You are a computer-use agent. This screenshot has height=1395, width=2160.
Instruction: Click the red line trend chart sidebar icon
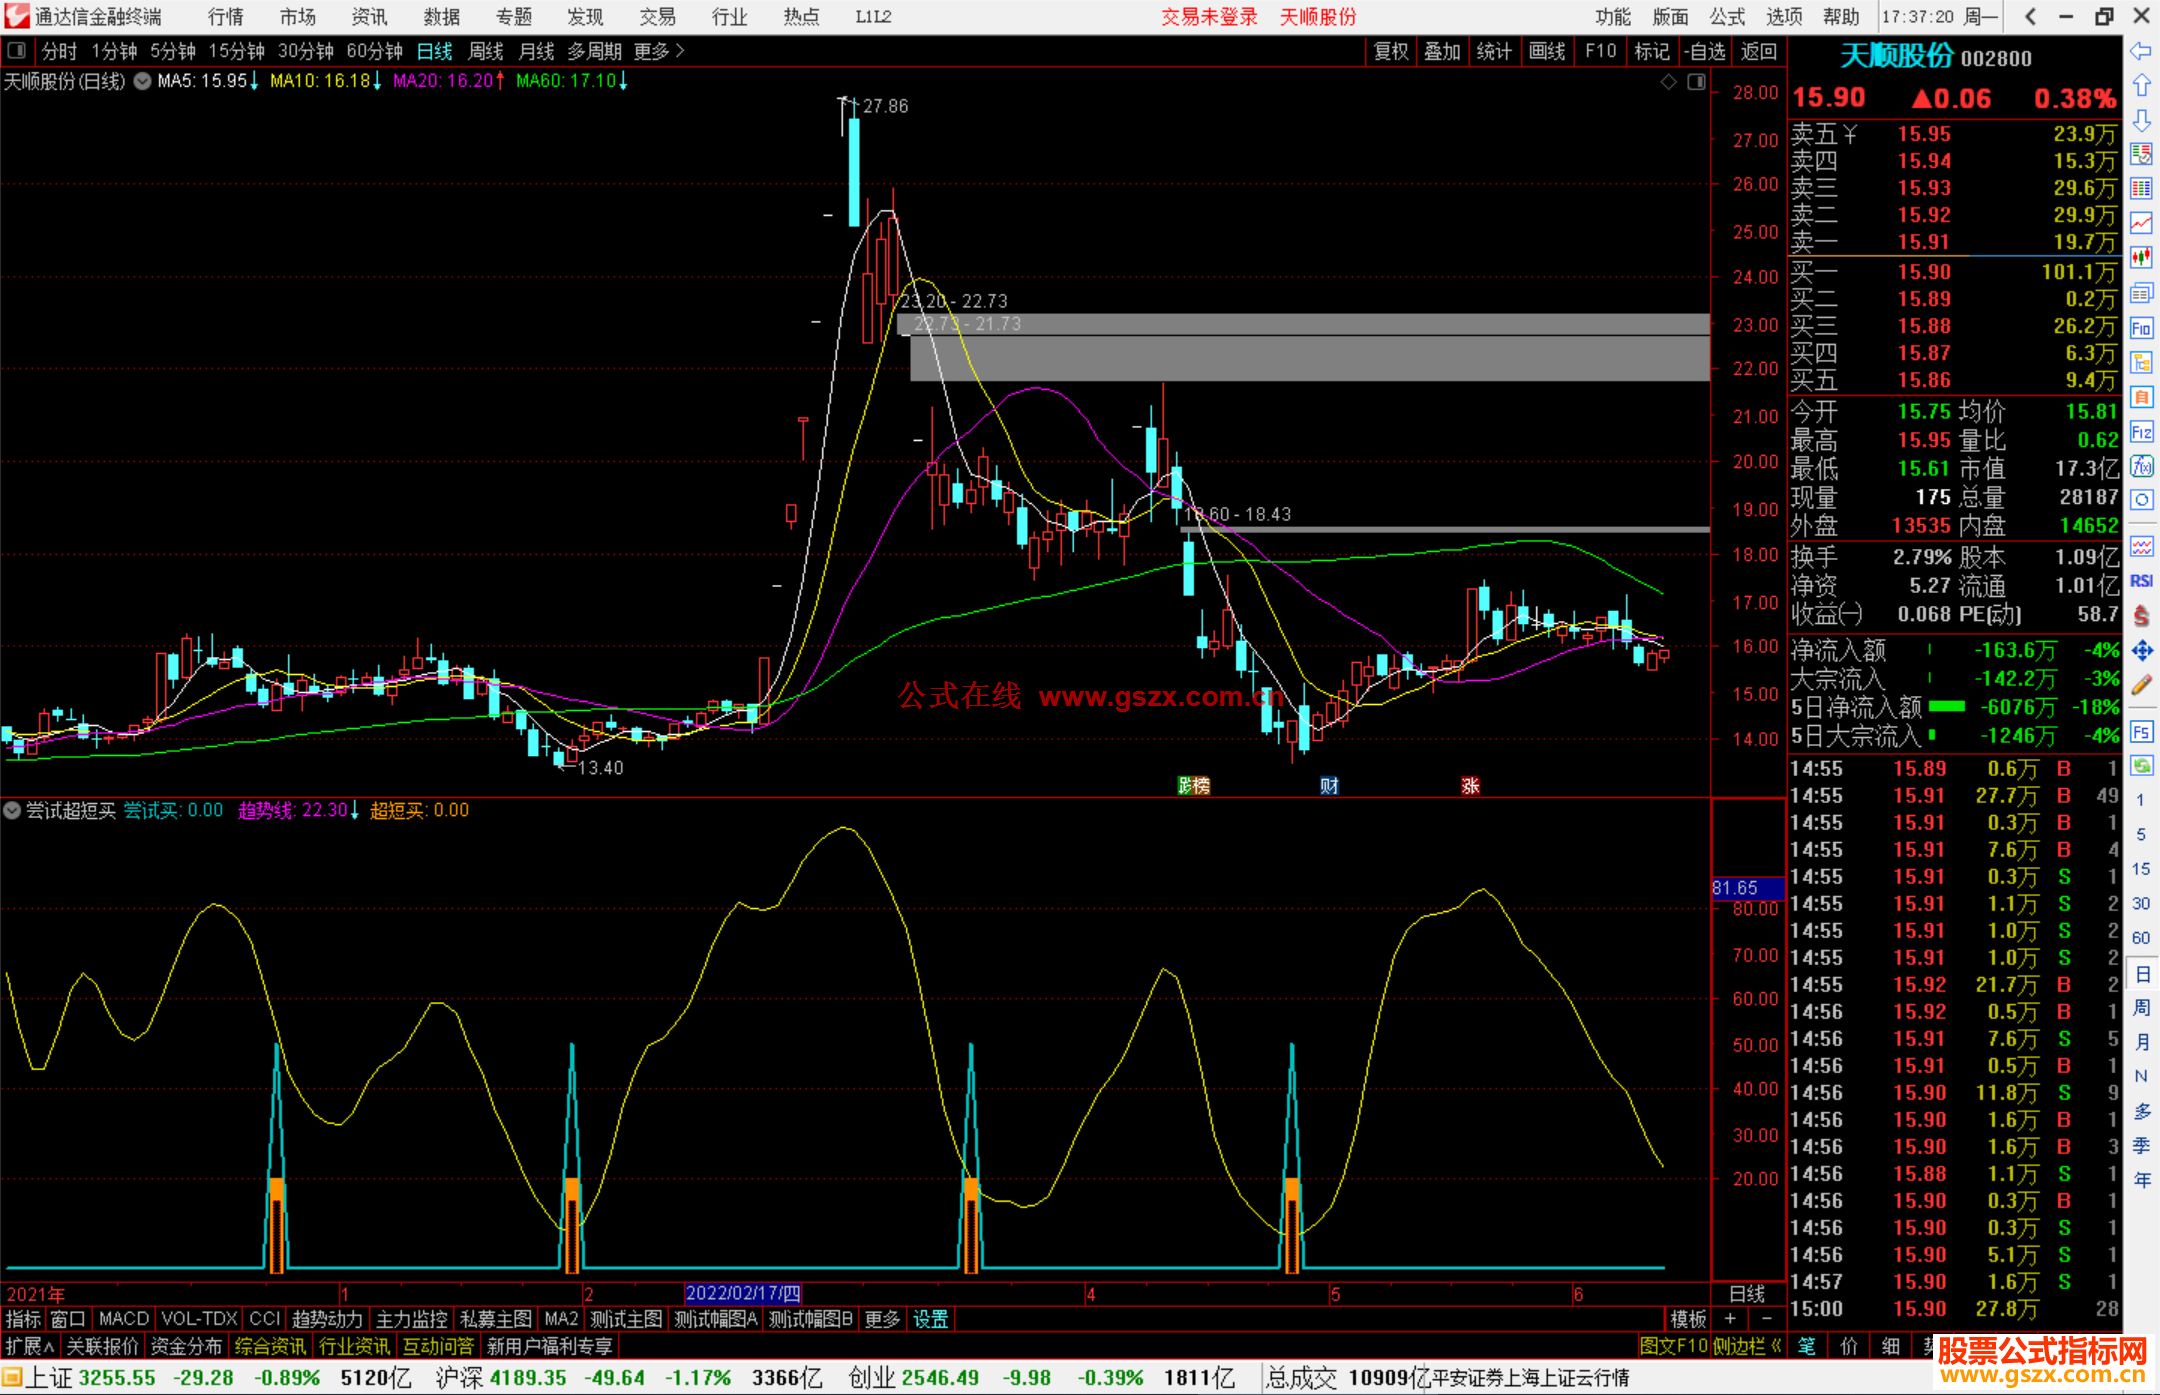(2141, 223)
